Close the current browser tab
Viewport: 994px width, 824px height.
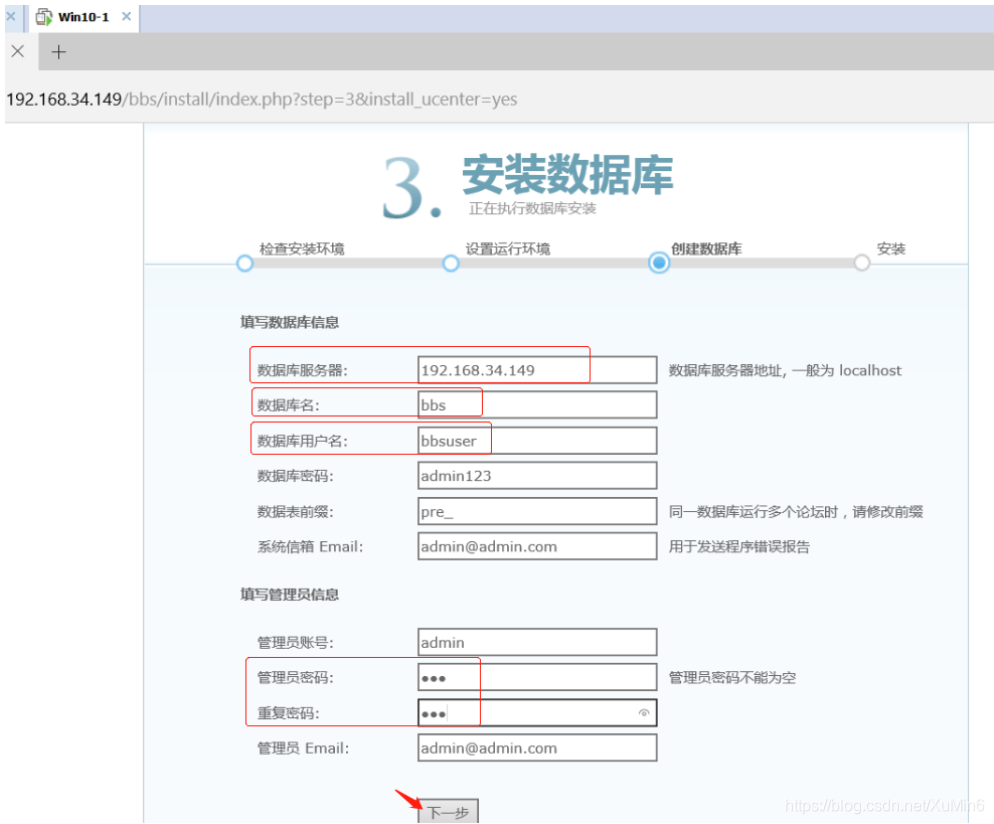coord(18,51)
